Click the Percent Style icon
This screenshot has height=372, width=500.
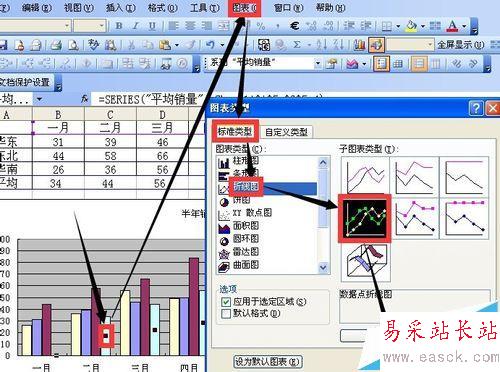pos(260,26)
